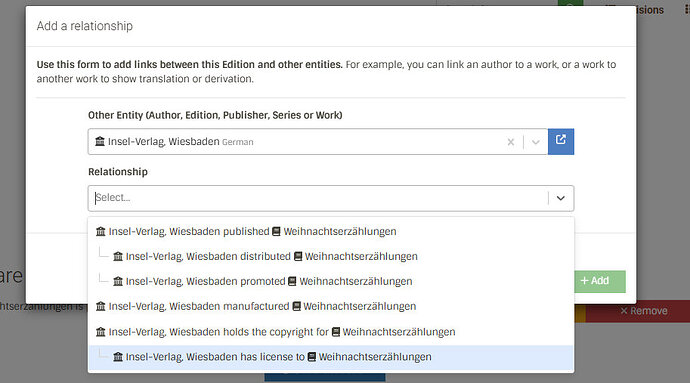This screenshot has height=383, width=690.
Task: Choose 'promoted Weihnachtserzählungen' relationship
Action: click(331, 281)
